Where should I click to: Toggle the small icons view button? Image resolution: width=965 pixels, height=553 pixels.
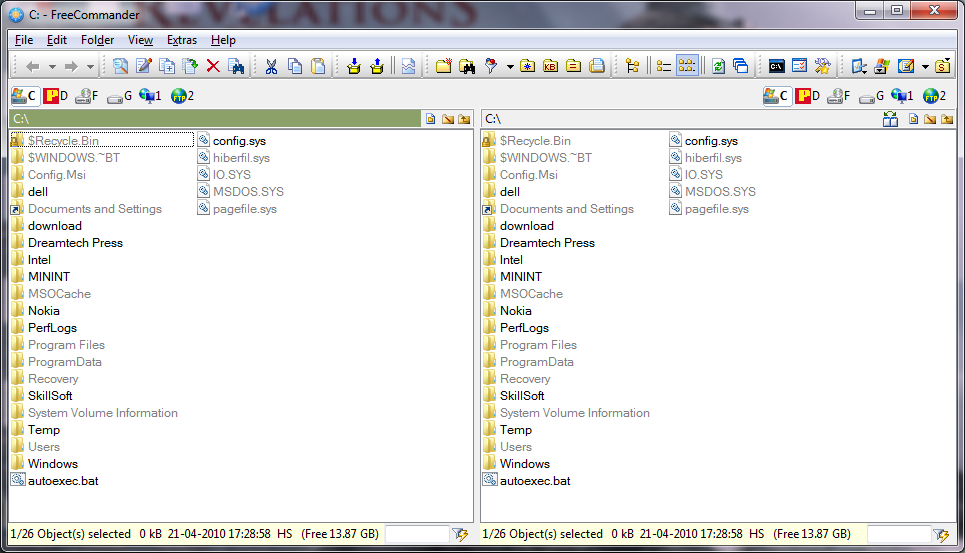[x=687, y=66]
